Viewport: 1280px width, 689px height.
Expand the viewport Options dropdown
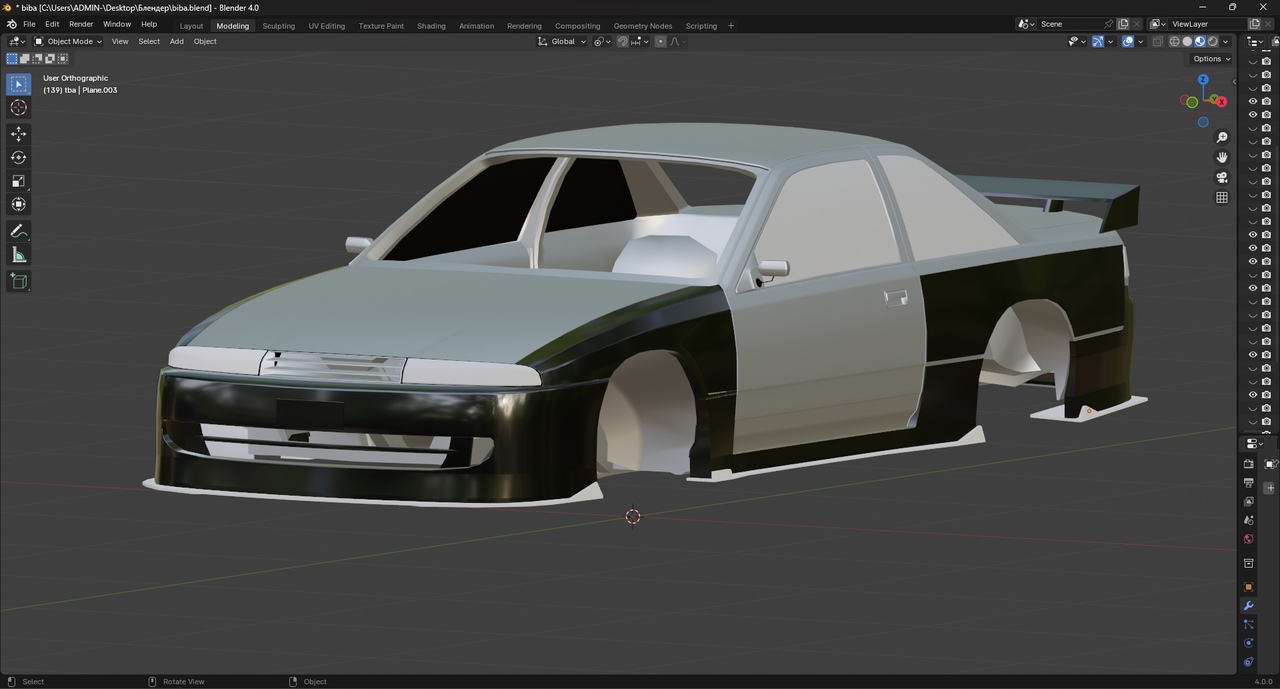coord(1211,59)
